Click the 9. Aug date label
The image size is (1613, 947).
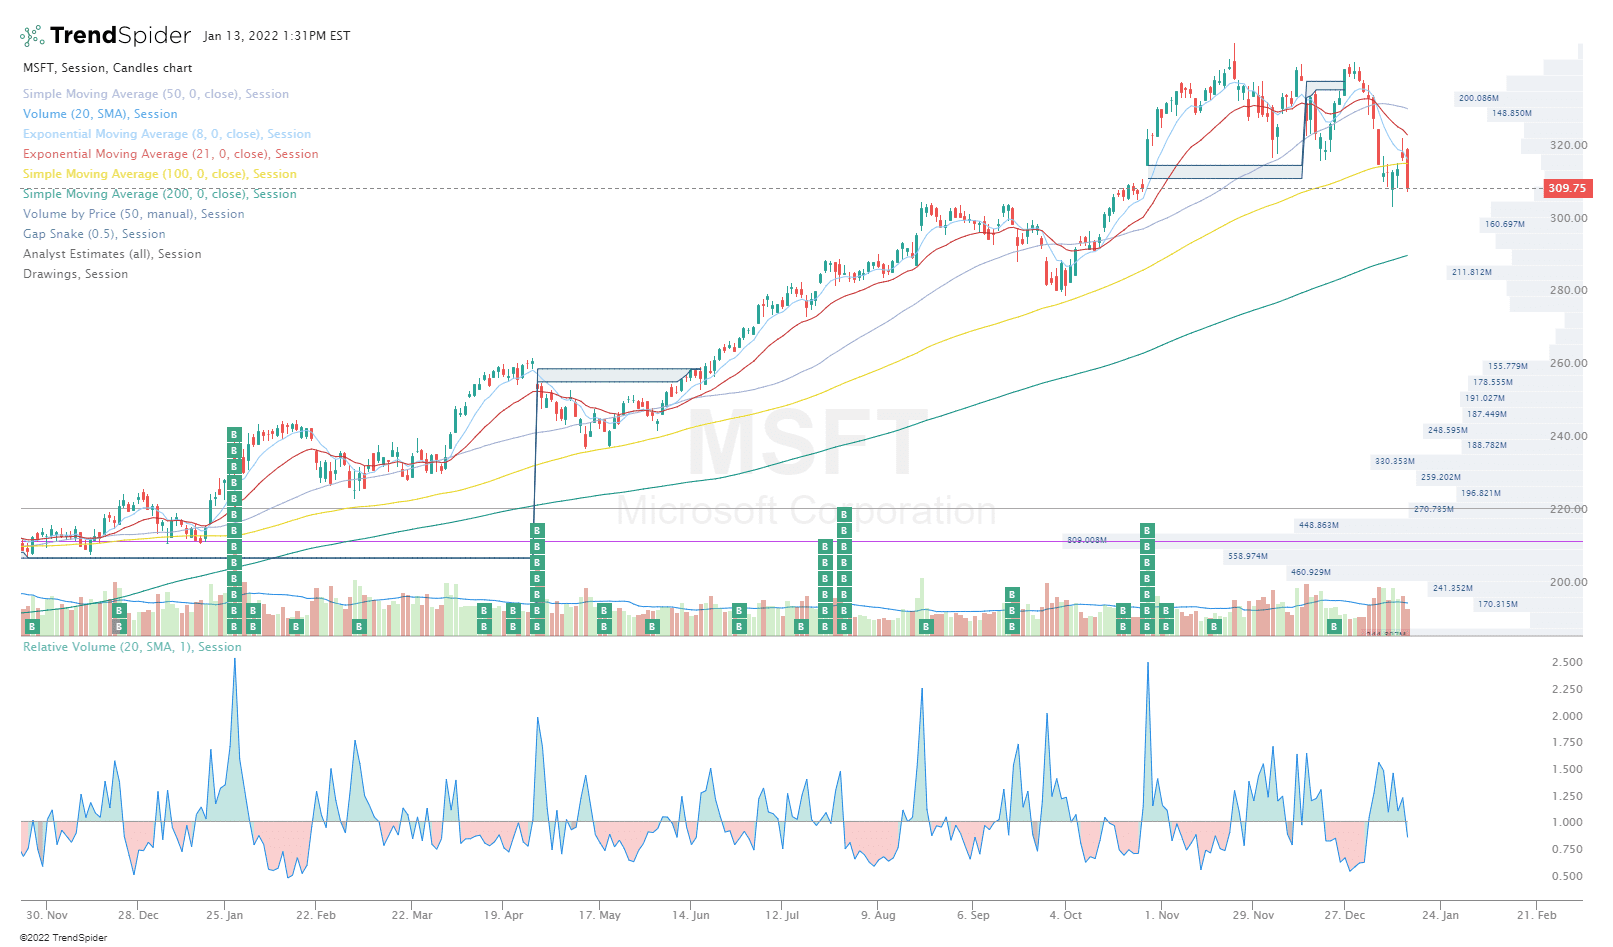coord(878,915)
